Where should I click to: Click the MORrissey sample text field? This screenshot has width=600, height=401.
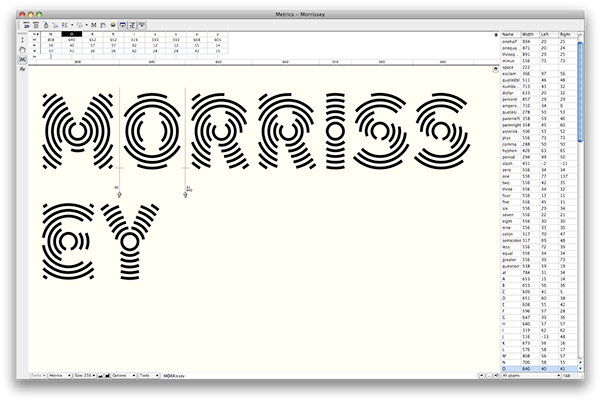tap(174, 376)
